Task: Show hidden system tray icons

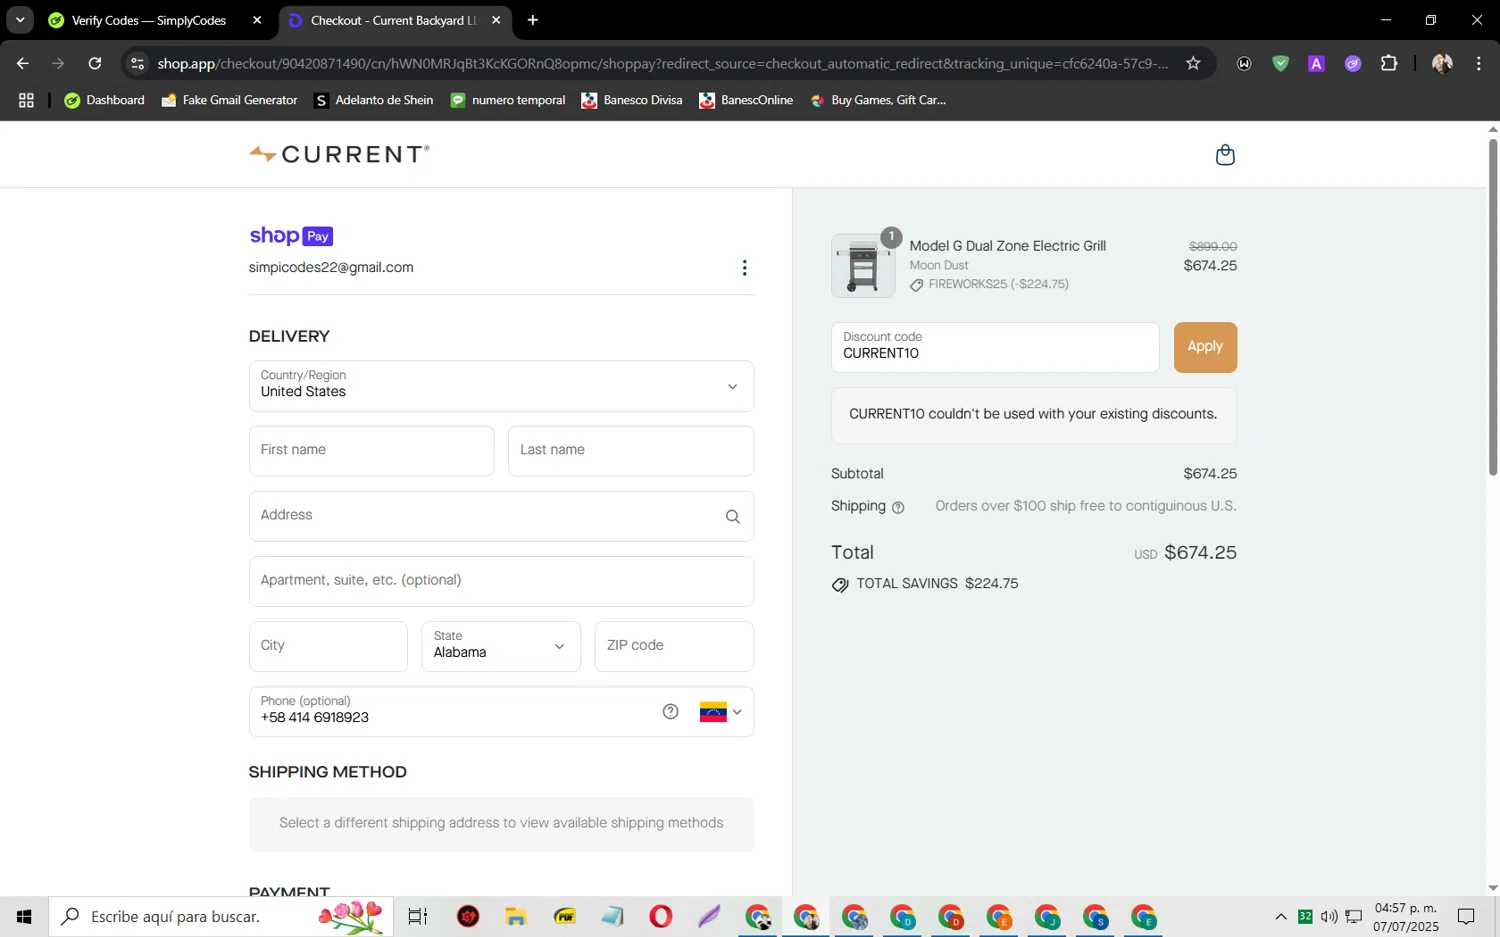Action: coord(1281,916)
